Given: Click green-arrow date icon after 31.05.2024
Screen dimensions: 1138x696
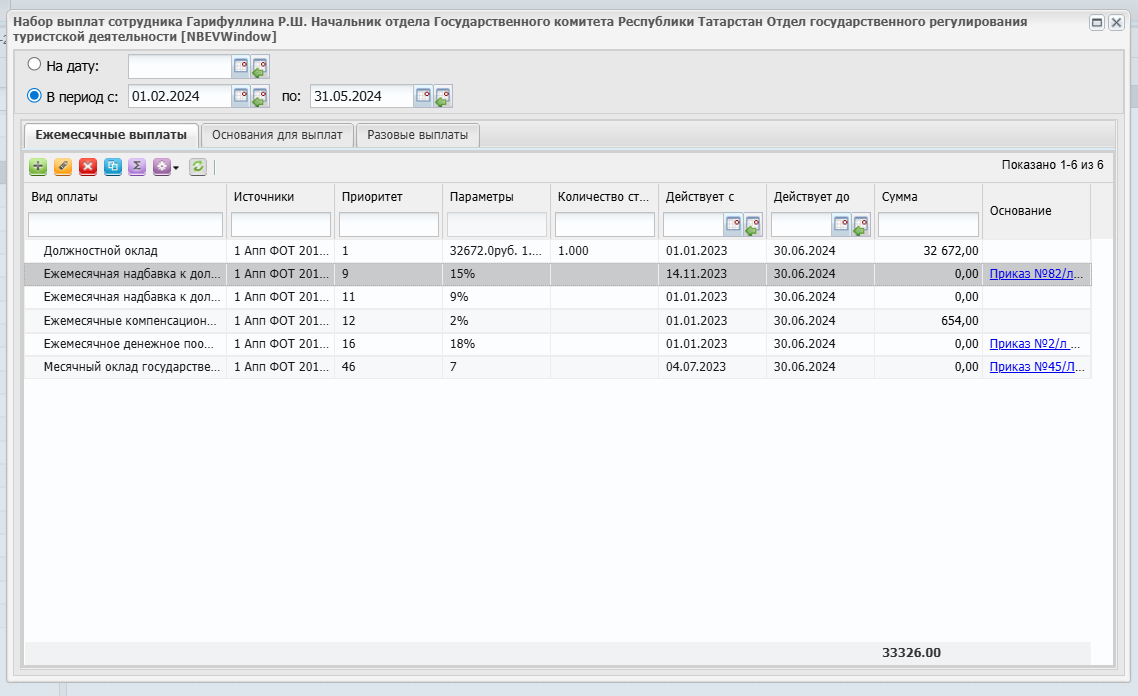Looking at the screenshot, I should [443, 97].
